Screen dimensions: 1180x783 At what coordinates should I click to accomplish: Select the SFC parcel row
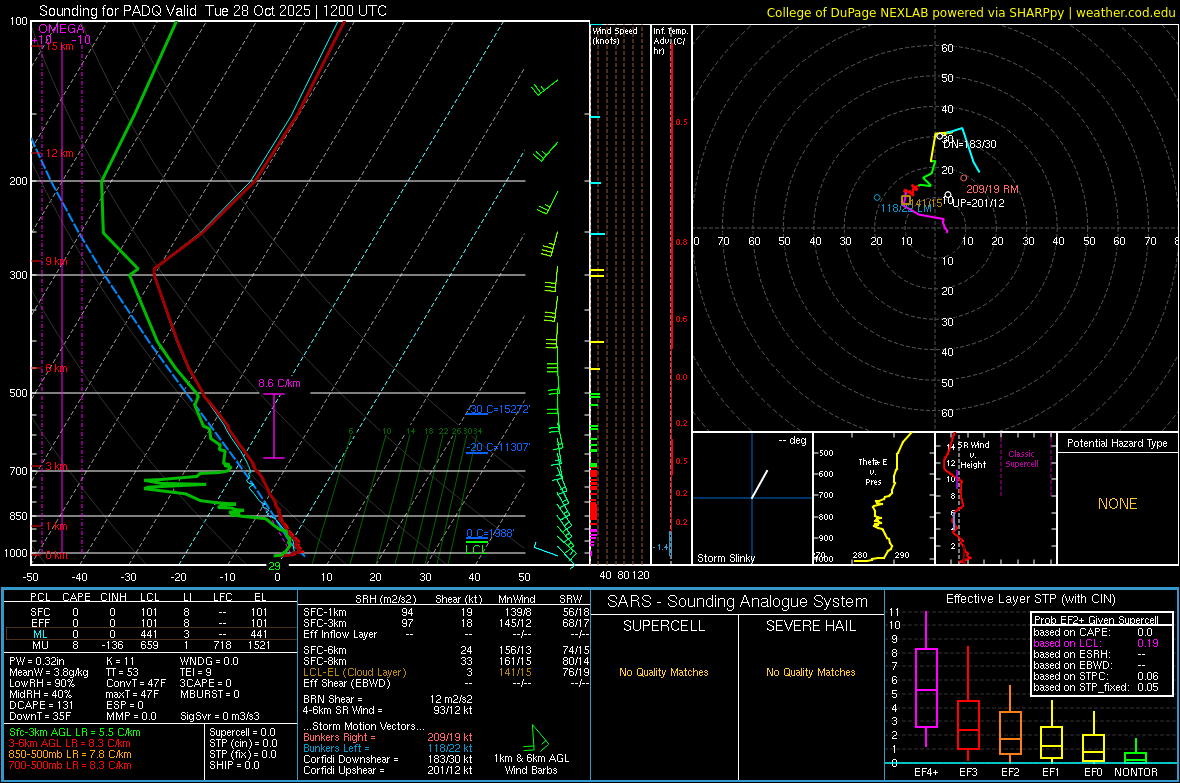[151, 612]
